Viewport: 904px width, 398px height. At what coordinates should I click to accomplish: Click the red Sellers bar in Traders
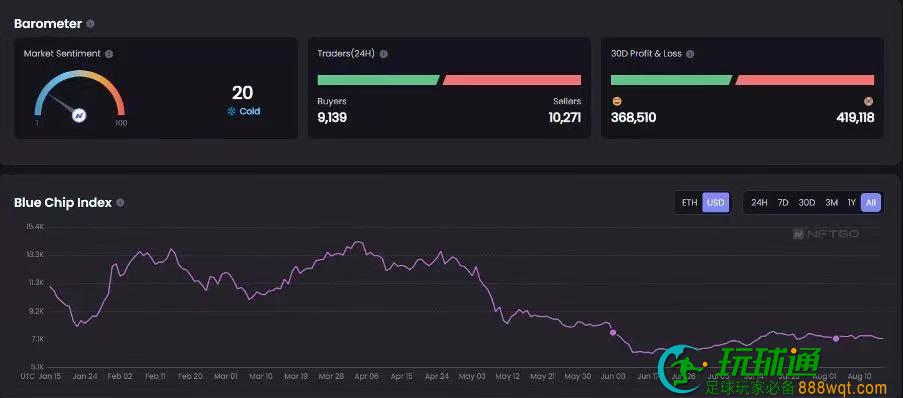[x=512, y=80]
